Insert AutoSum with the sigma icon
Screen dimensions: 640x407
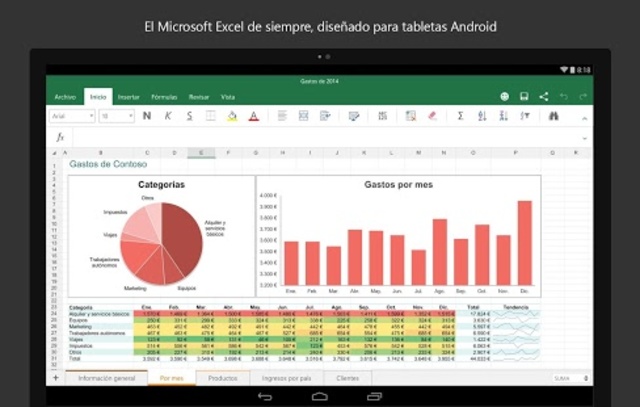click(x=460, y=116)
